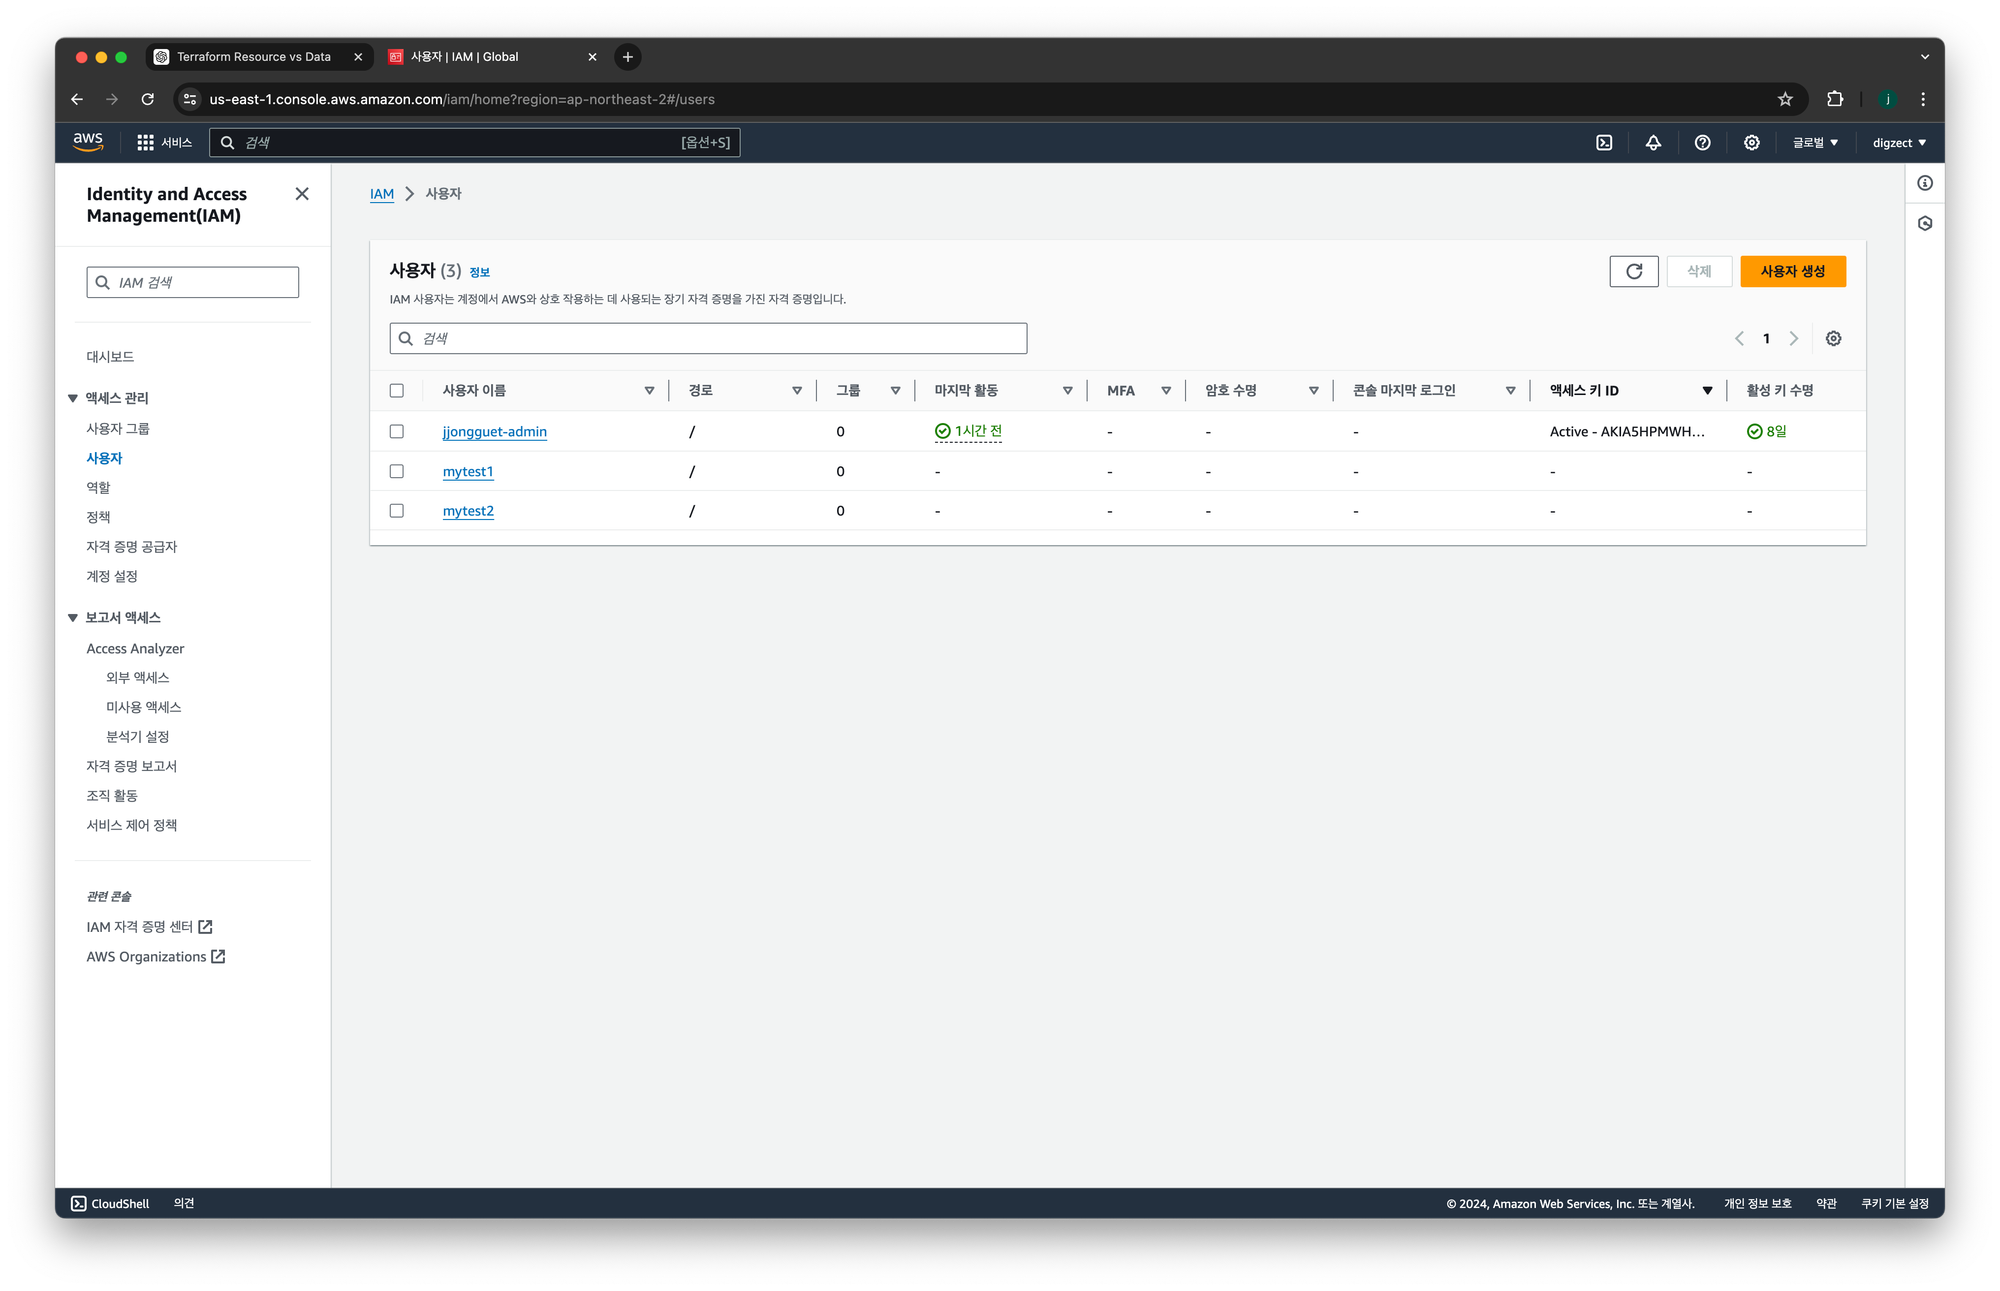The height and width of the screenshot is (1291, 2000).
Task: Open 자격 증명 공급자 in sidebar
Action: click(x=132, y=547)
